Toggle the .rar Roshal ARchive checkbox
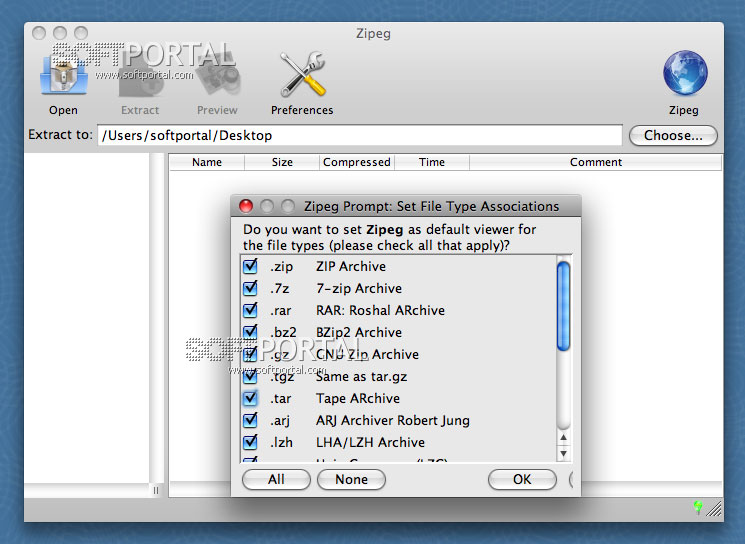Screen dimensions: 745x544 pyautogui.click(x=250, y=310)
